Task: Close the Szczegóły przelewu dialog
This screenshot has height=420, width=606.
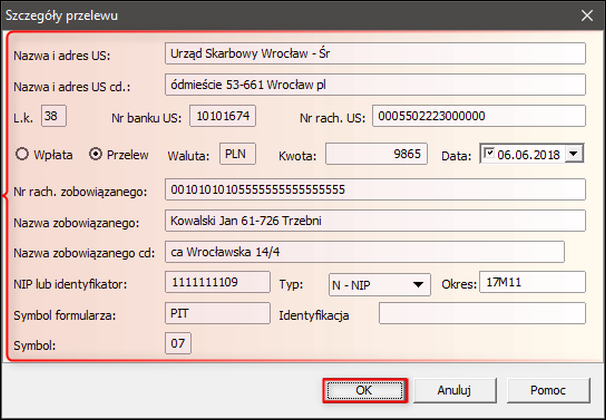Action: [x=587, y=15]
